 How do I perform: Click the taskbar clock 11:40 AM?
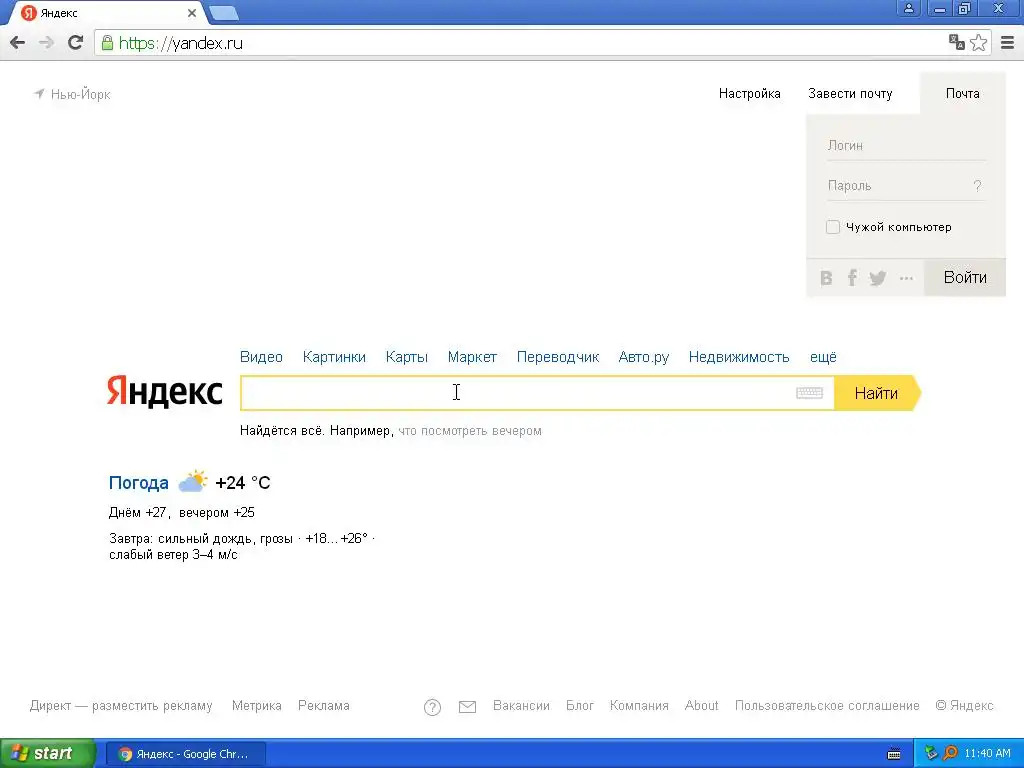coord(987,754)
